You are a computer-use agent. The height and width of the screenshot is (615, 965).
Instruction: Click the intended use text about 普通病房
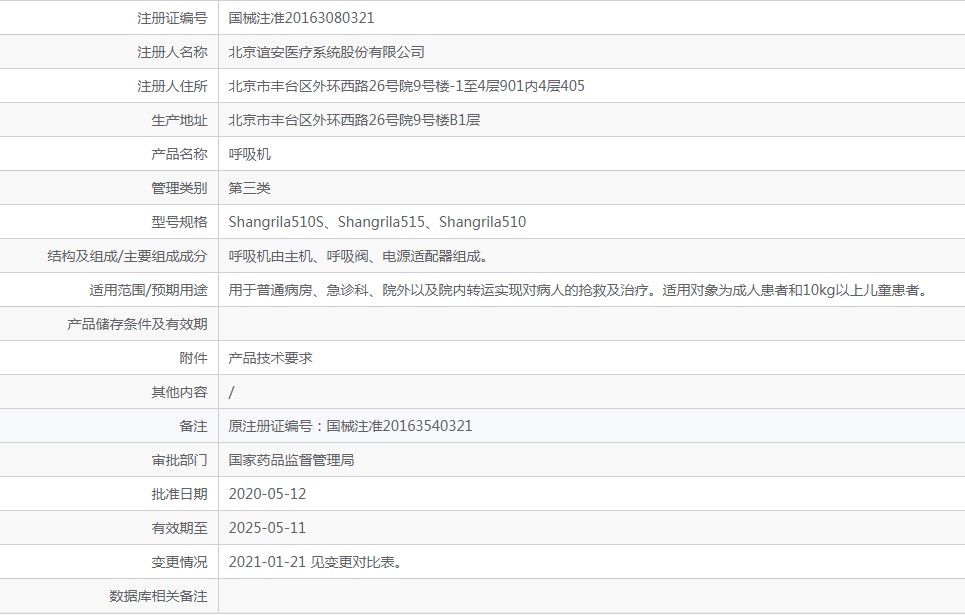pos(579,290)
